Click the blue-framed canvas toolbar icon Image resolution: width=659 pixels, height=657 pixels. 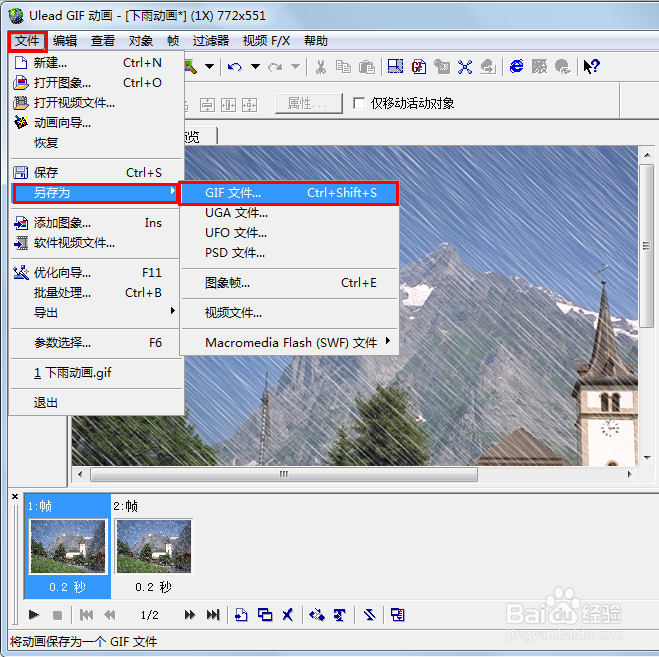click(395, 66)
